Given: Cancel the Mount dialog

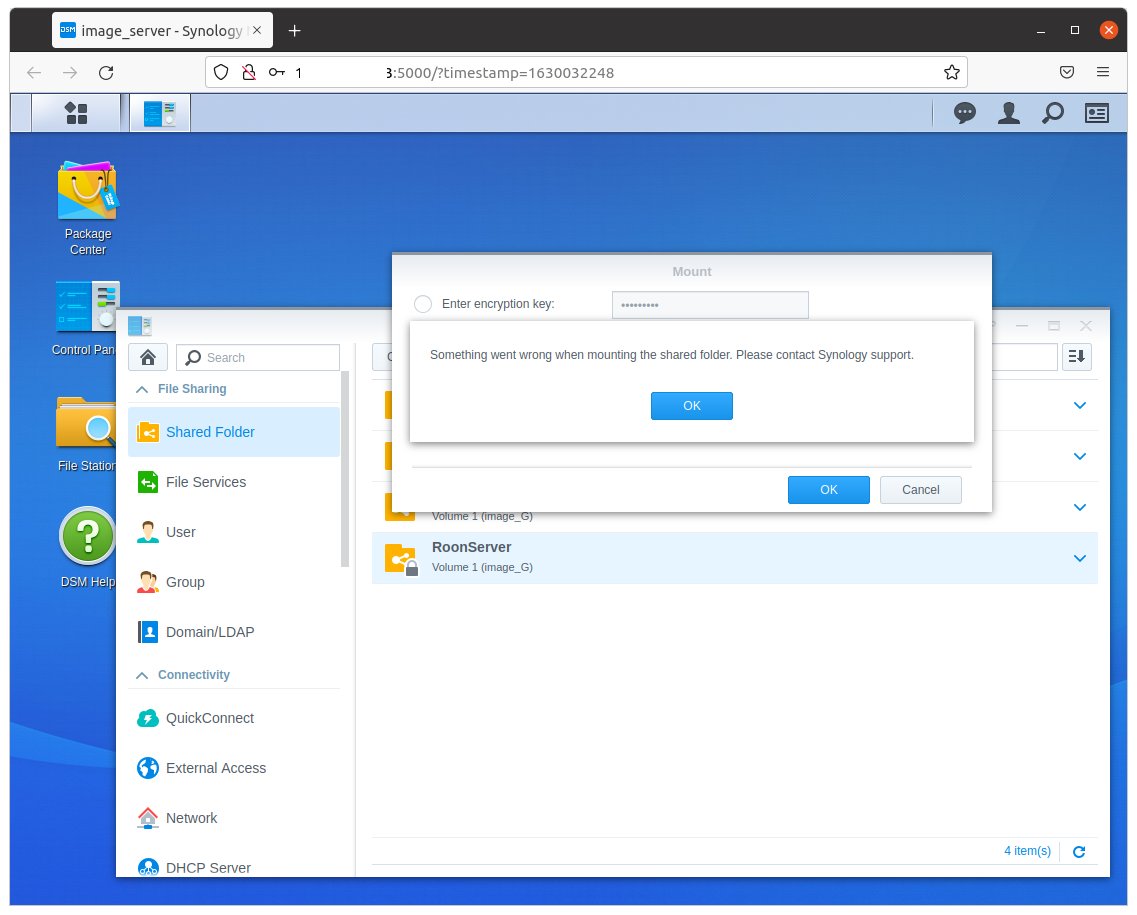Looking at the screenshot, I should click(920, 490).
